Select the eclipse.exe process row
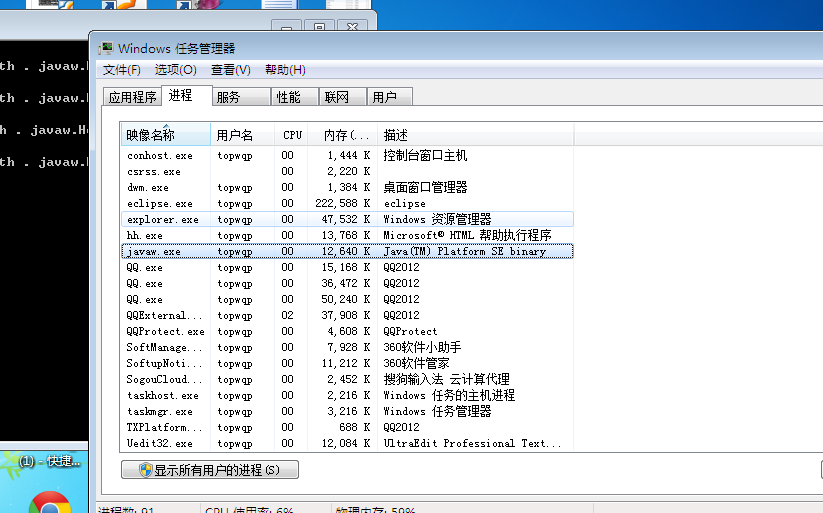The image size is (823, 513). click(347, 203)
